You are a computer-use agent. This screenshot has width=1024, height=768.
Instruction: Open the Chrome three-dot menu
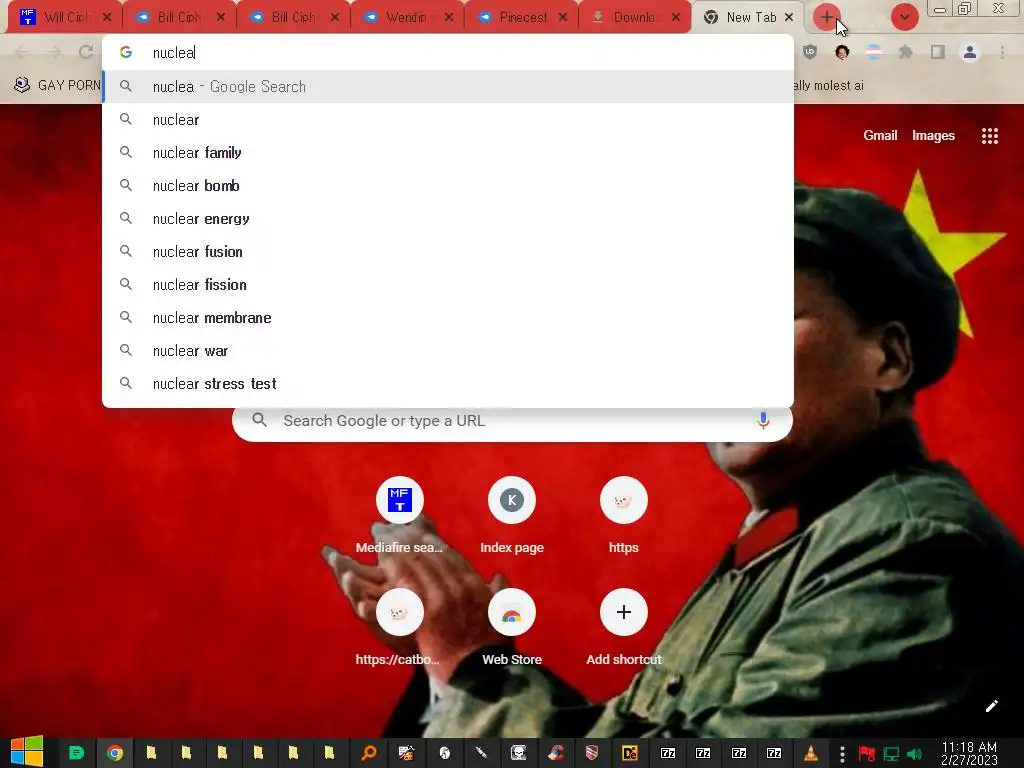pos(1002,52)
